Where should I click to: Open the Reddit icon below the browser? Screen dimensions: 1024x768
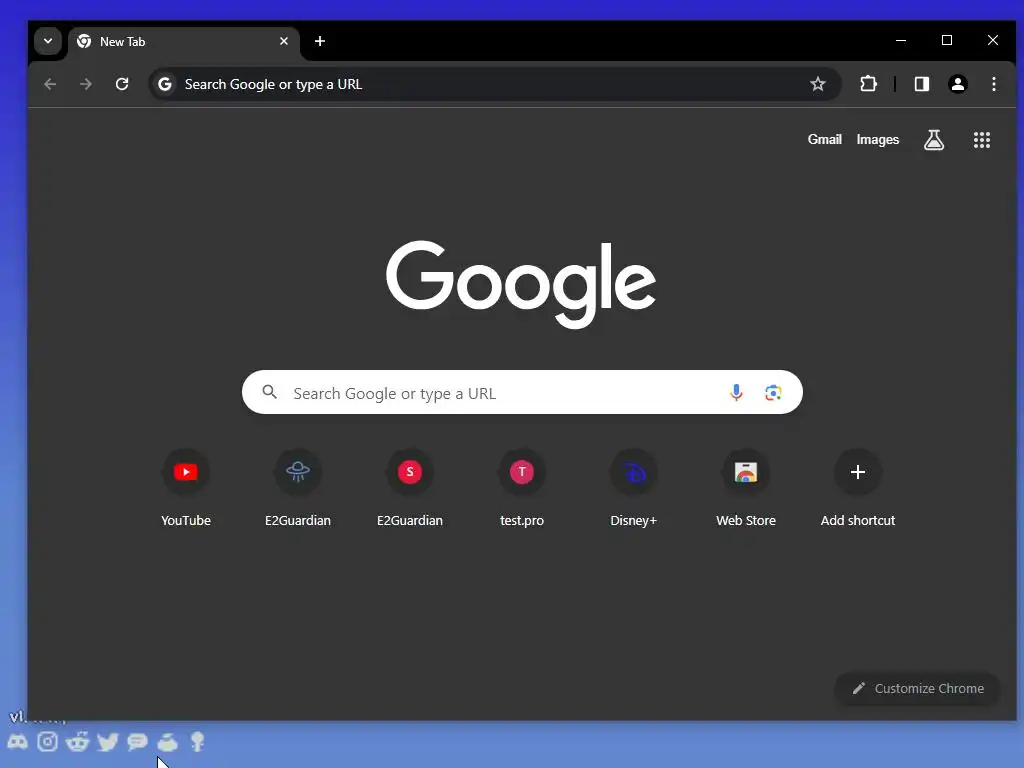coord(78,742)
